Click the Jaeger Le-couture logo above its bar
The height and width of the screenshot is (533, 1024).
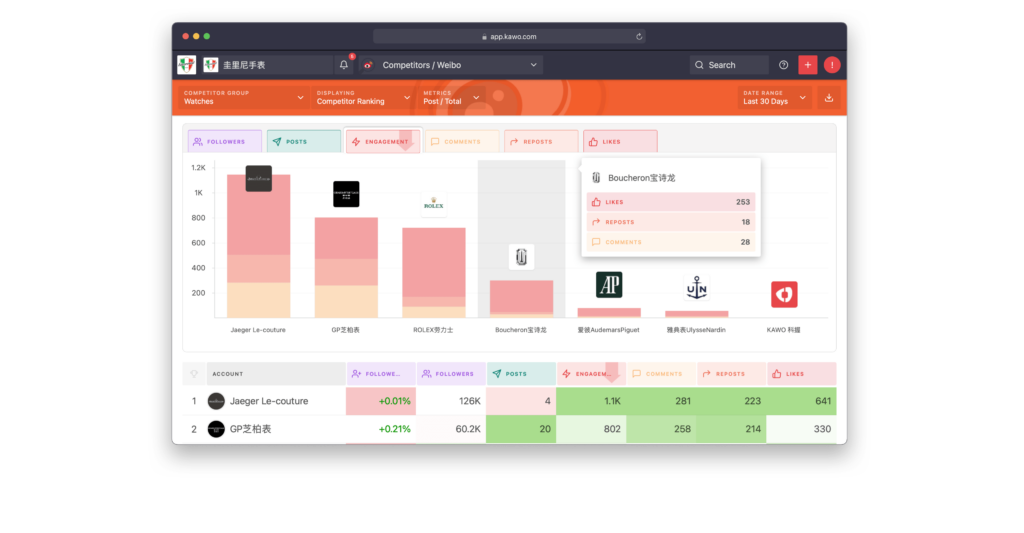[259, 178]
